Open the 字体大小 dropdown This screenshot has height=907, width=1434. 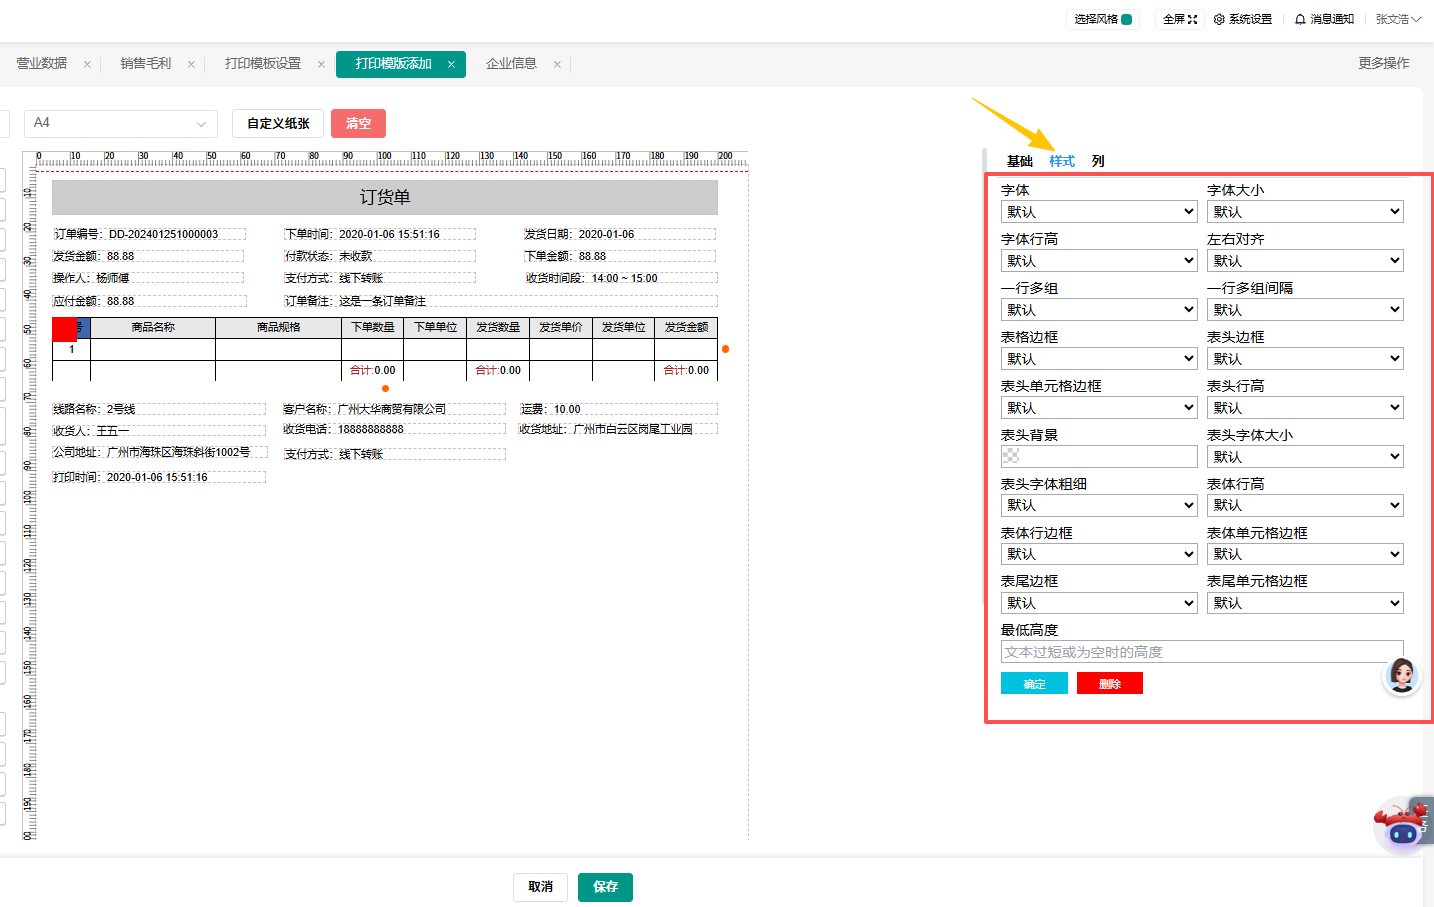(x=1305, y=212)
